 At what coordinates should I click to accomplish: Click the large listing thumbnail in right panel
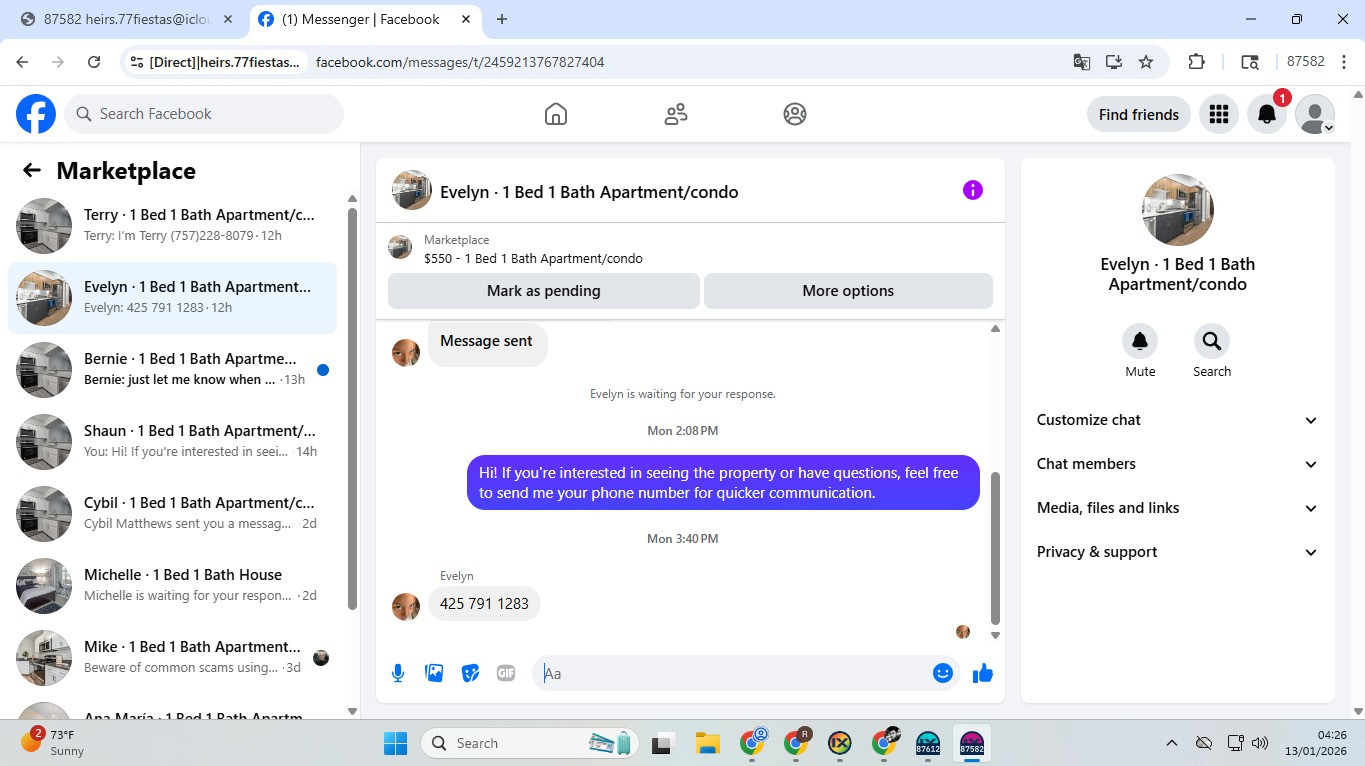[1178, 210]
